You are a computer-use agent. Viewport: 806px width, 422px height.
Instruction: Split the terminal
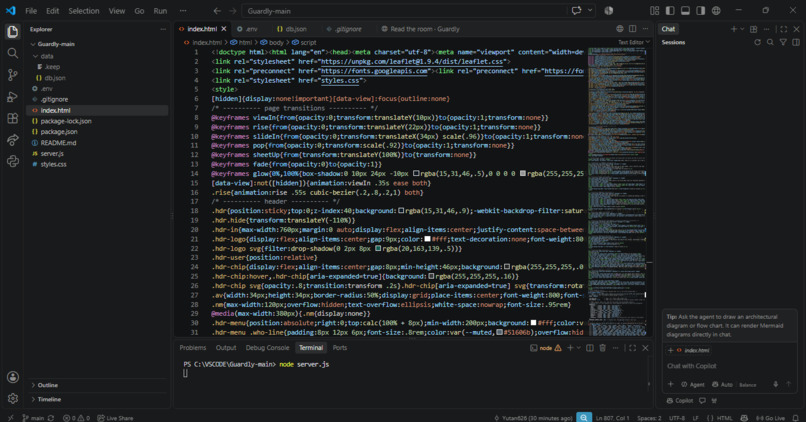tap(590, 348)
